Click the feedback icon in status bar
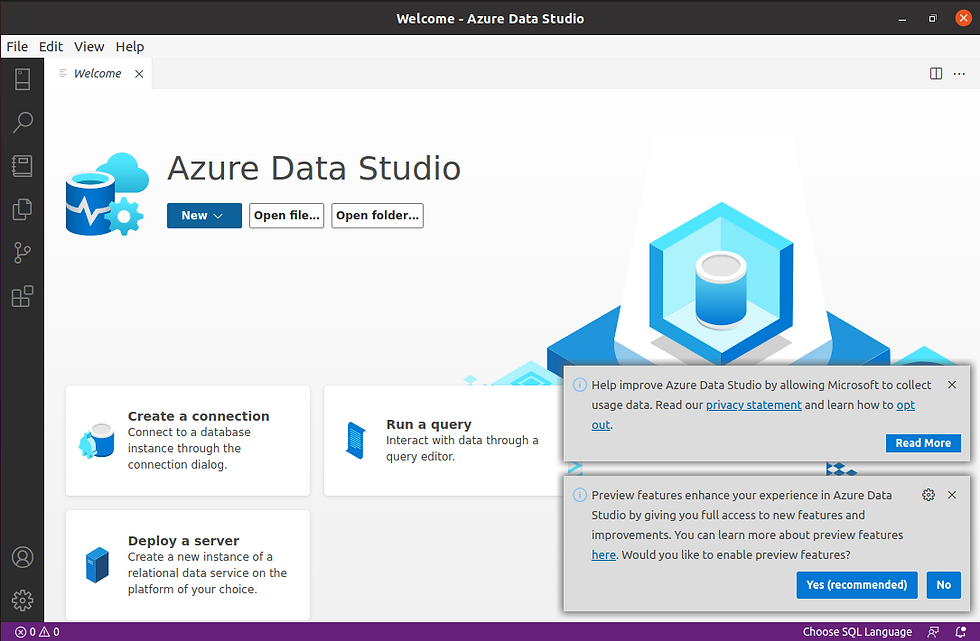980x641 pixels. tap(933, 632)
